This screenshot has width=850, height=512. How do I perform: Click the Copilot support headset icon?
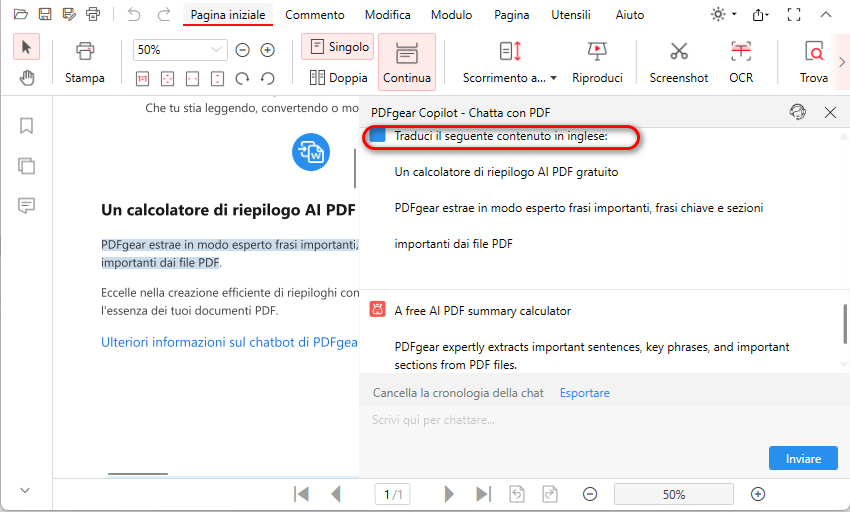797,112
